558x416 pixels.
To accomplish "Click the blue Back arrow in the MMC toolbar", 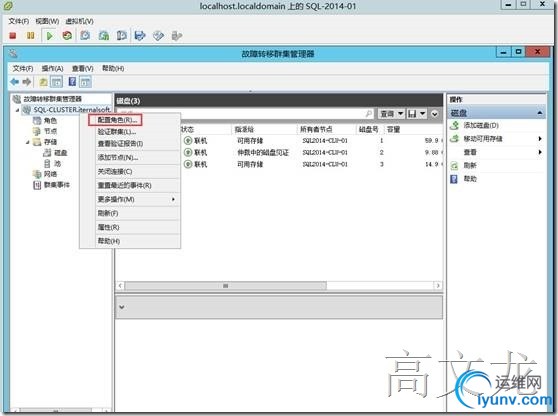I will click(x=15, y=82).
